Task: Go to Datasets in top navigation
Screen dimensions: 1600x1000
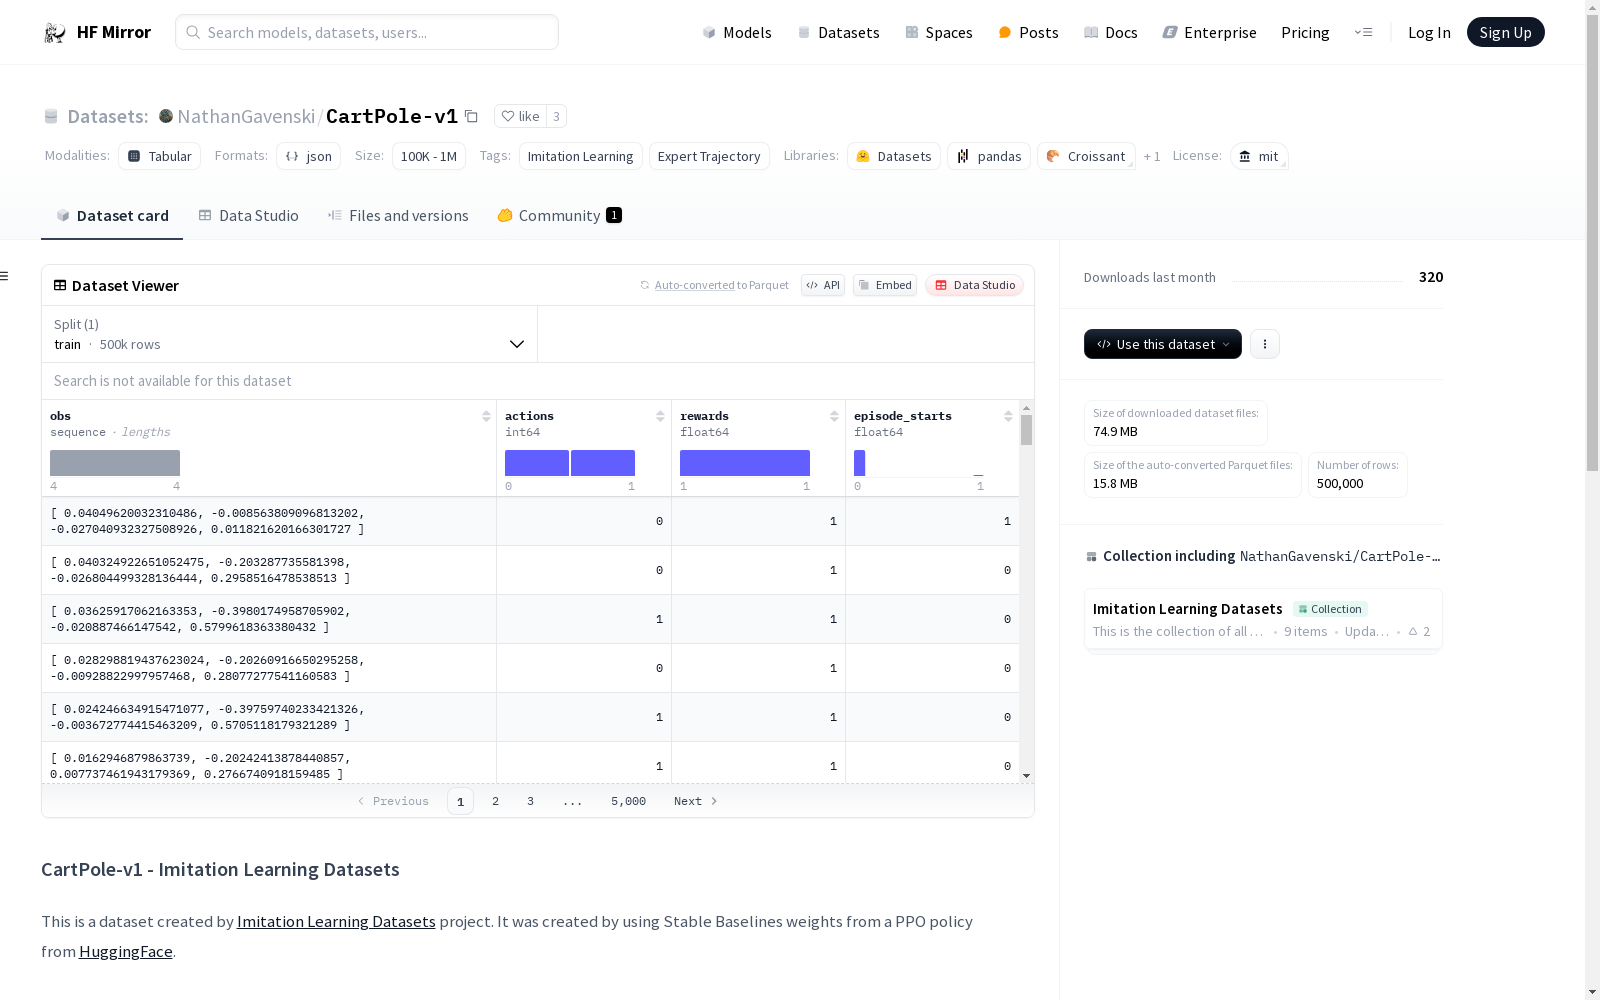Action: tap(838, 33)
